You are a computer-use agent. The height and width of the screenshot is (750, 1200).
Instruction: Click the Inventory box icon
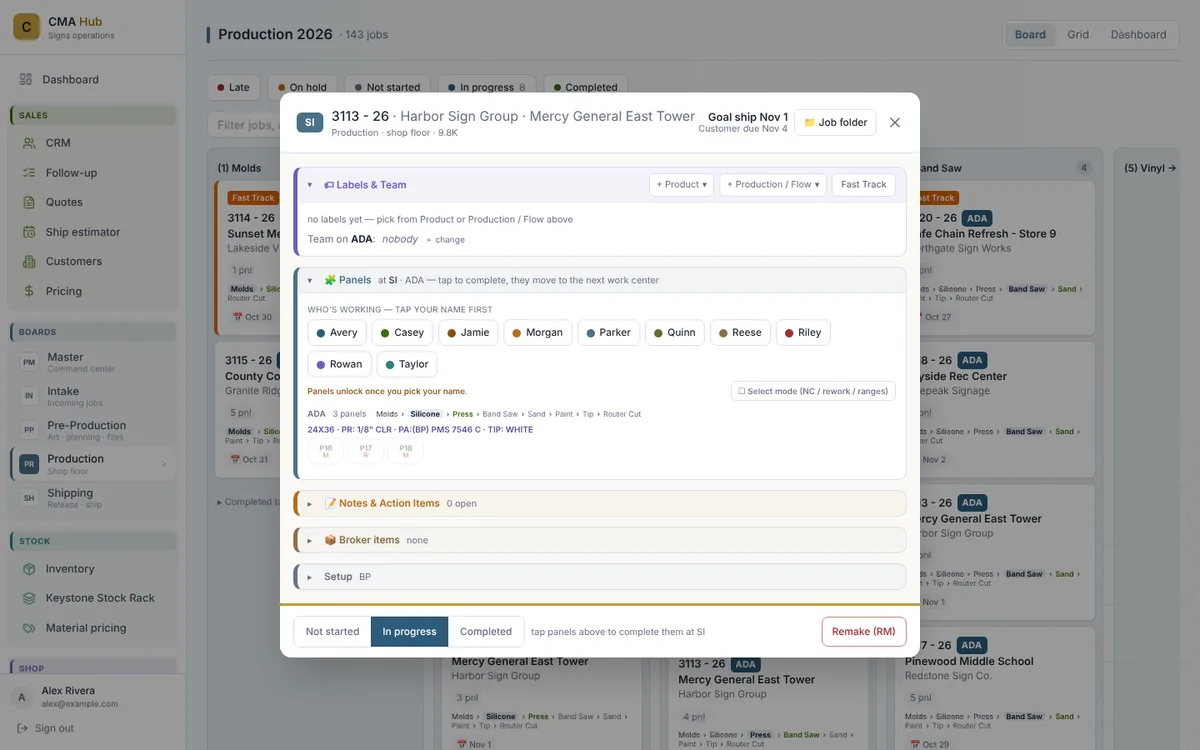[29, 569]
